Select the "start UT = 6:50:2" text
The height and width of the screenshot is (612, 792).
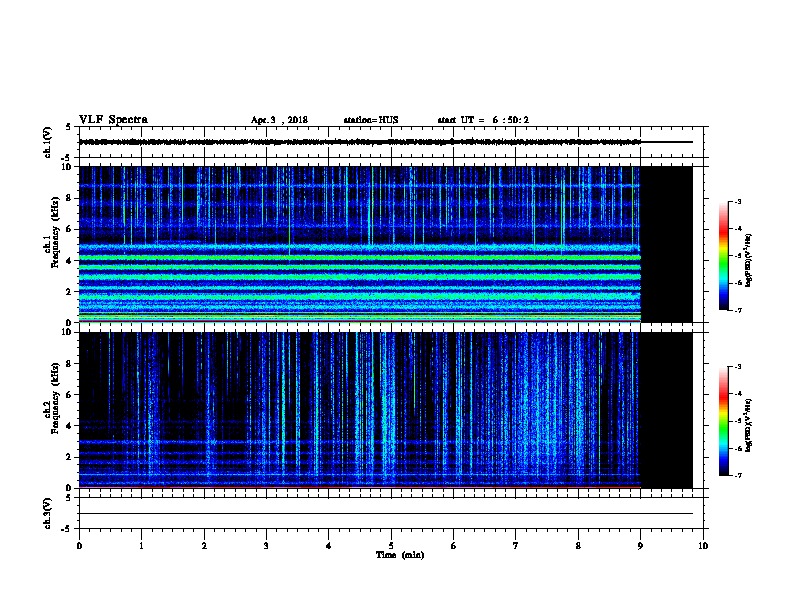(483, 120)
